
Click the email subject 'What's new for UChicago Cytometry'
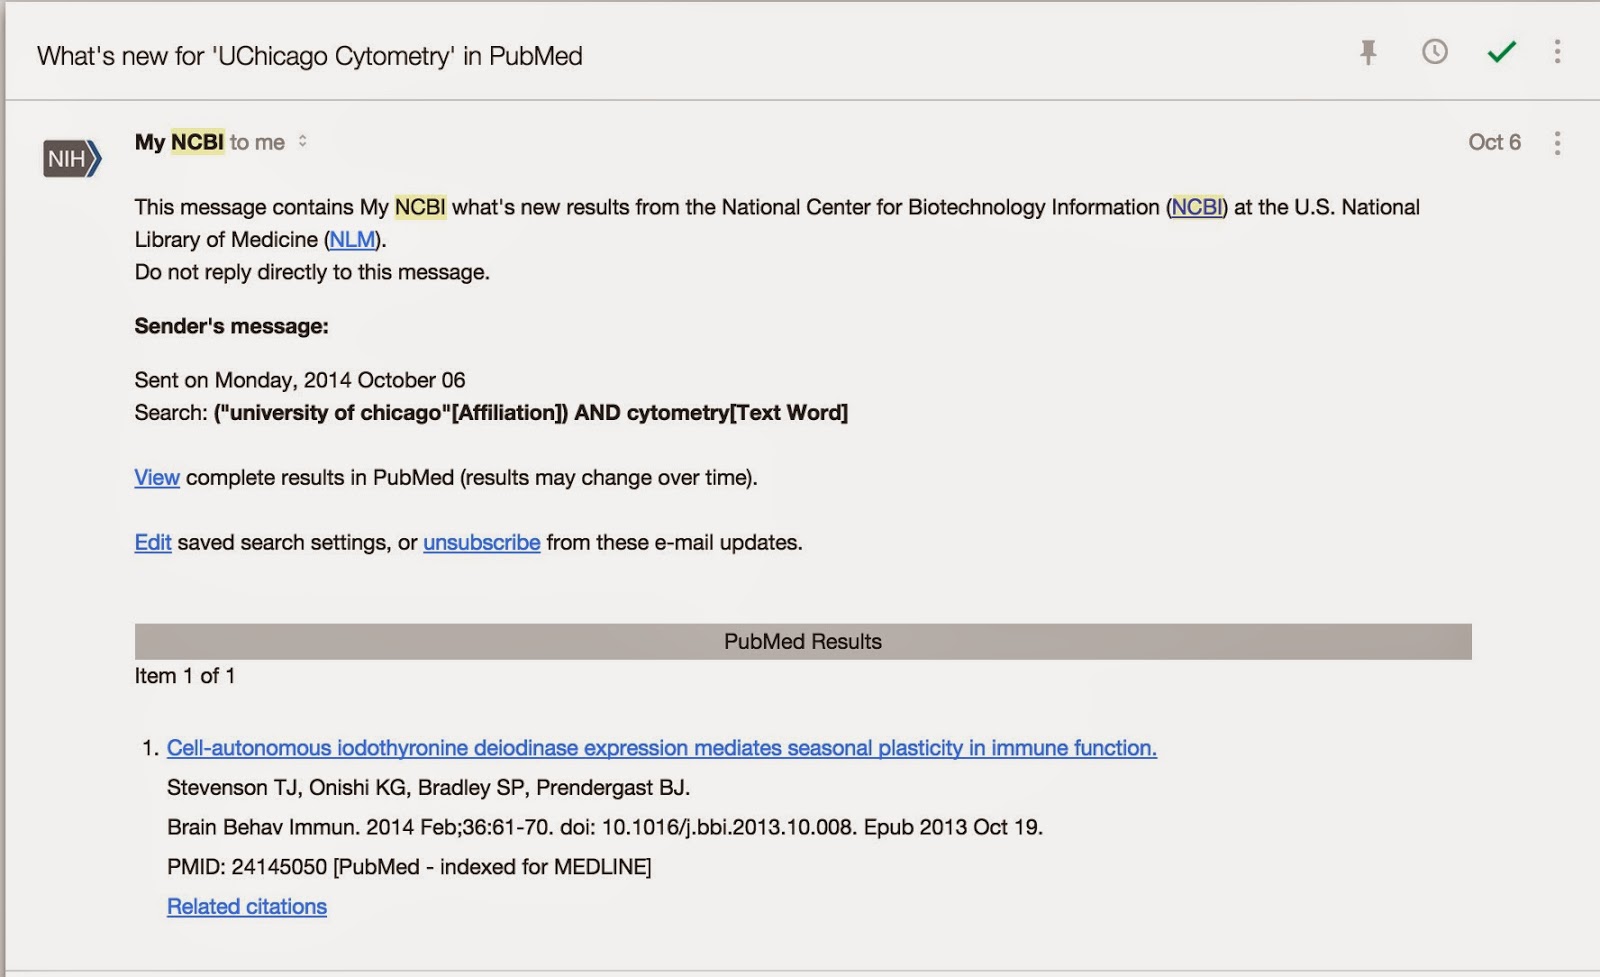tap(310, 56)
